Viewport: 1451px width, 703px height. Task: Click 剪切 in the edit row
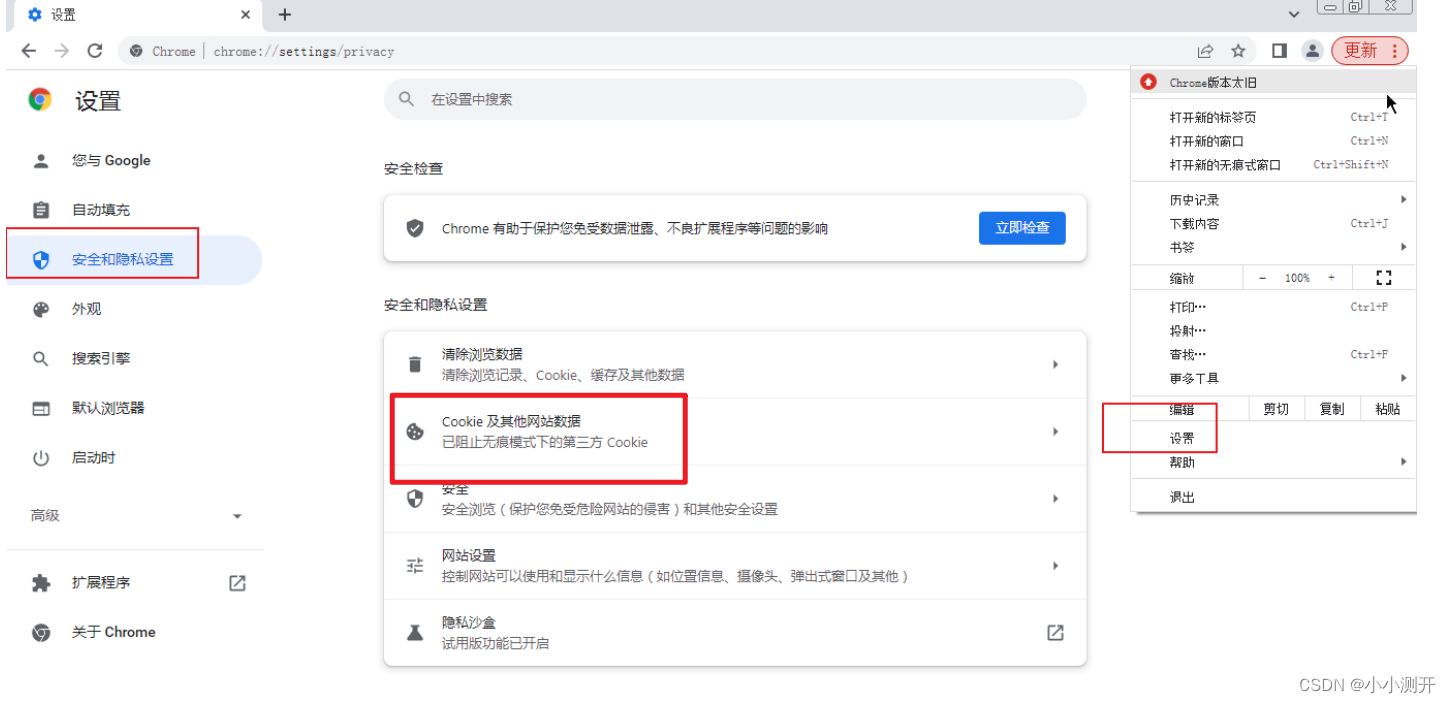point(1276,409)
